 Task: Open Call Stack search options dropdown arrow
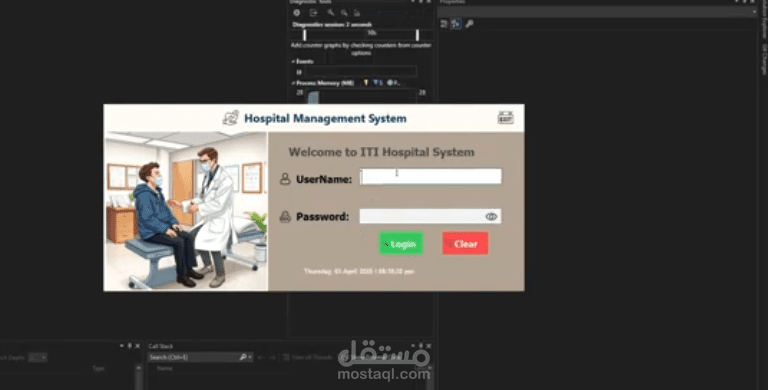click(x=250, y=357)
